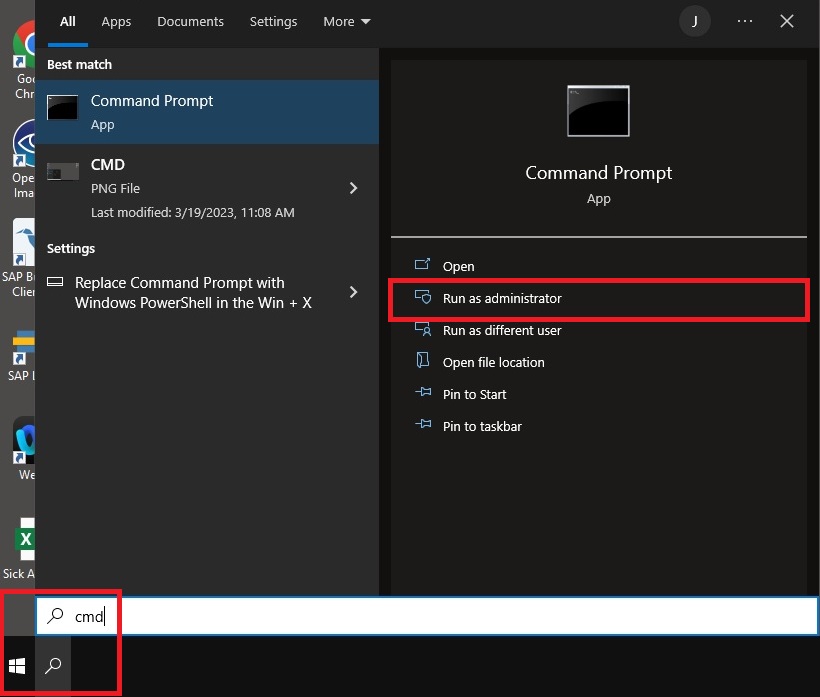
Task: Expand the Replace Command Prompt setting arrow
Action: tap(354, 292)
